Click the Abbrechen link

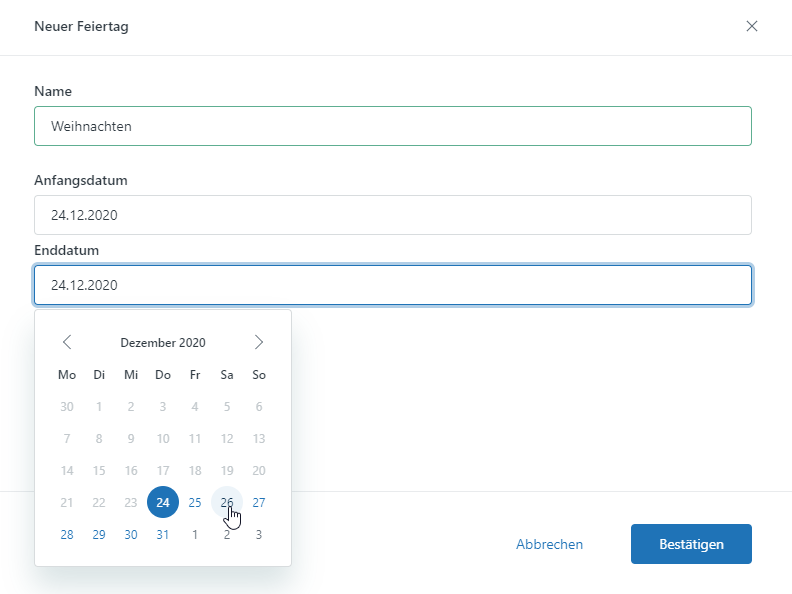tap(549, 544)
